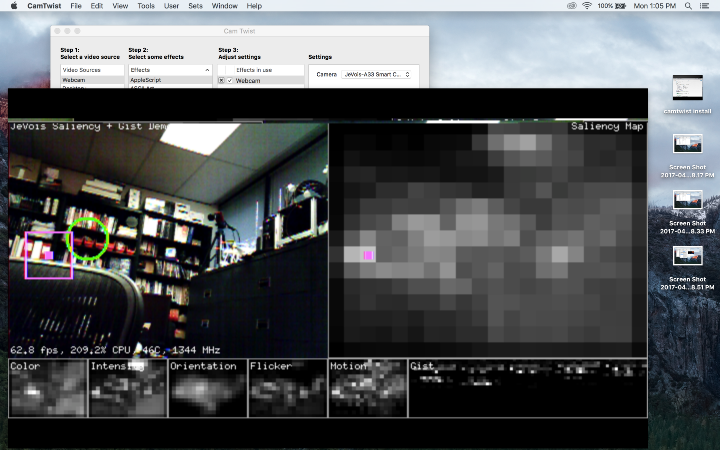Open the Window menu
Image resolution: width=720 pixels, height=450 pixels.
(x=225, y=6)
